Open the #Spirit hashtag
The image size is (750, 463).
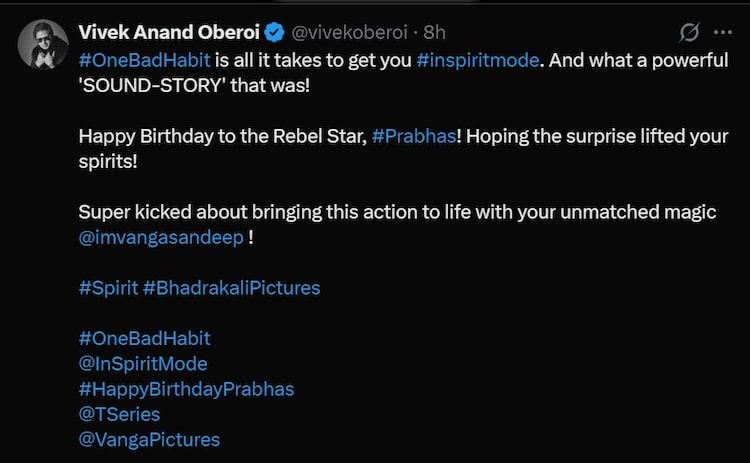click(x=107, y=288)
